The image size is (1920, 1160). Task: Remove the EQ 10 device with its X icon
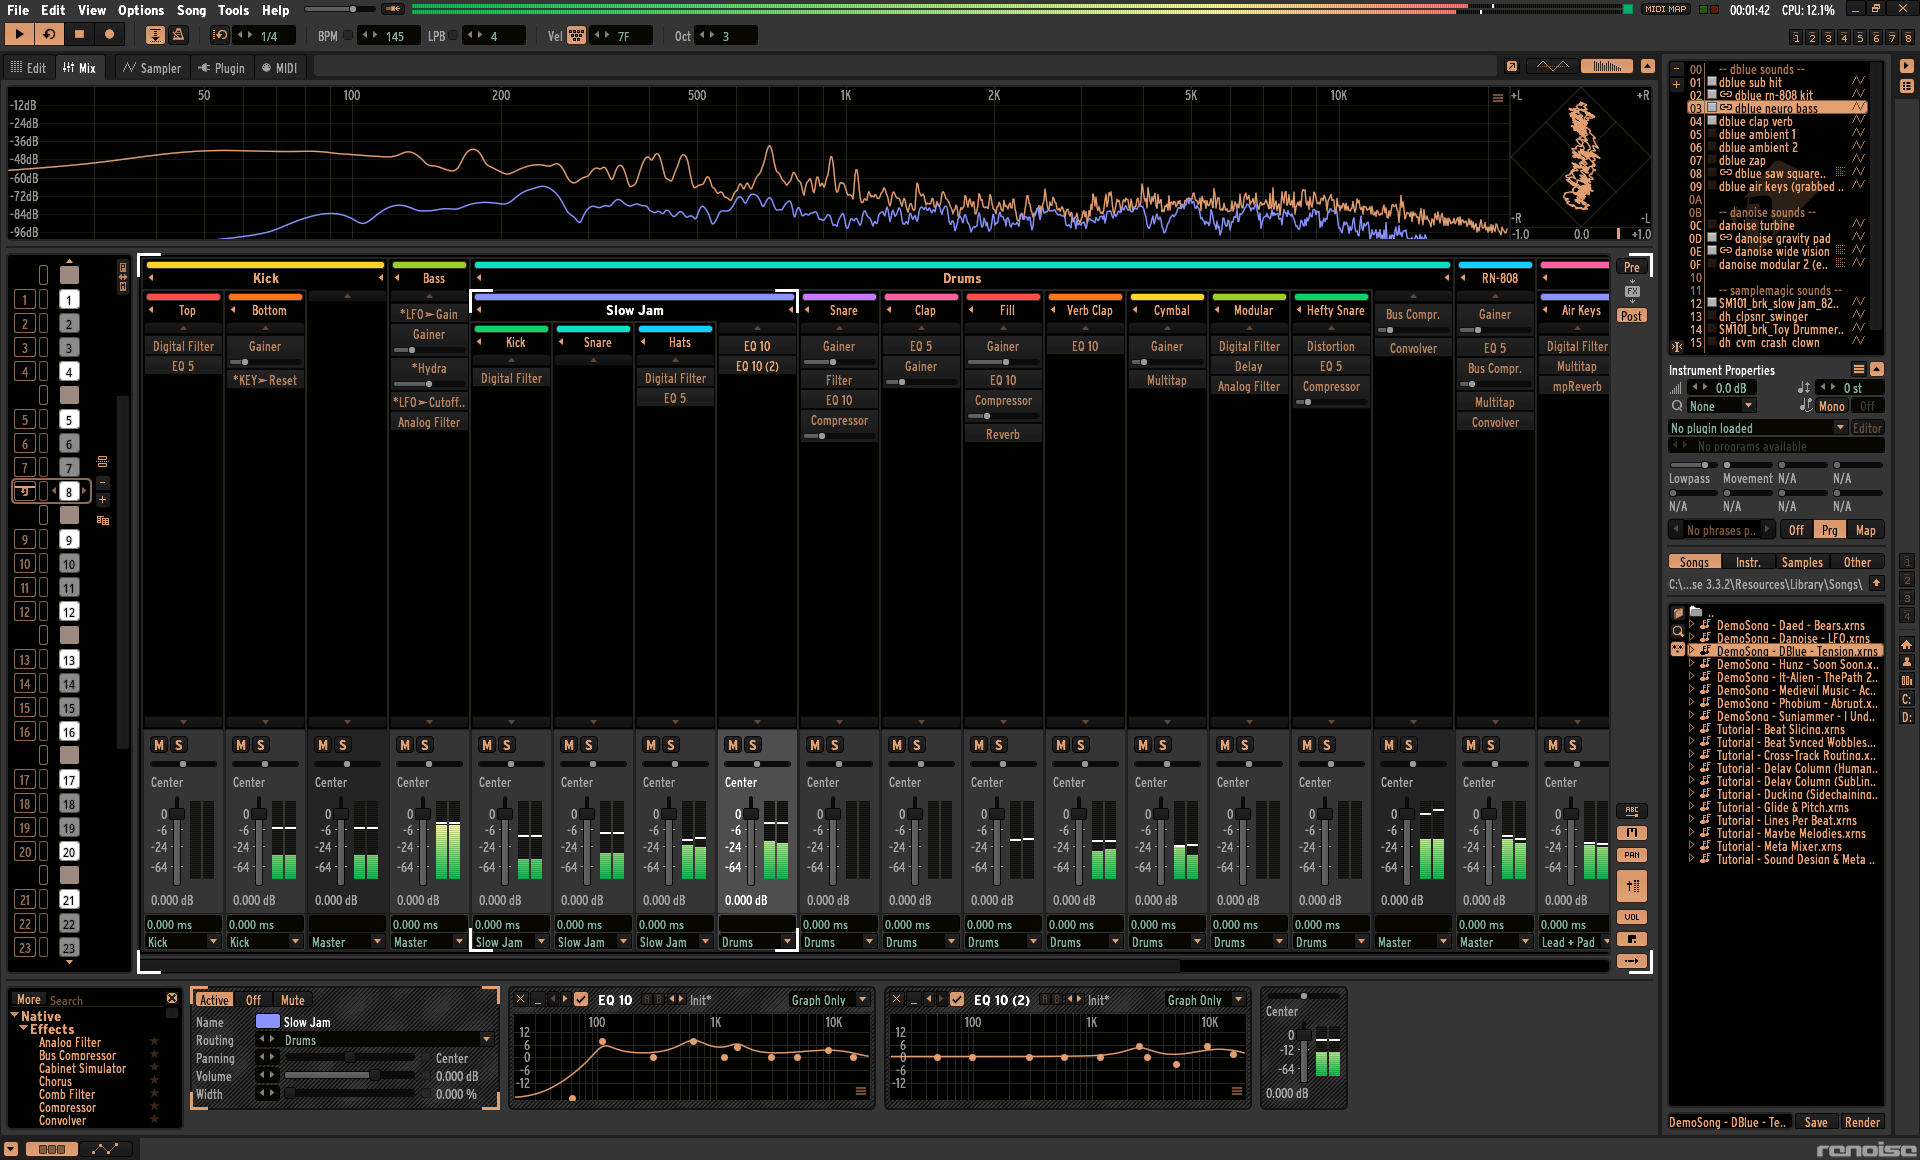(x=520, y=999)
